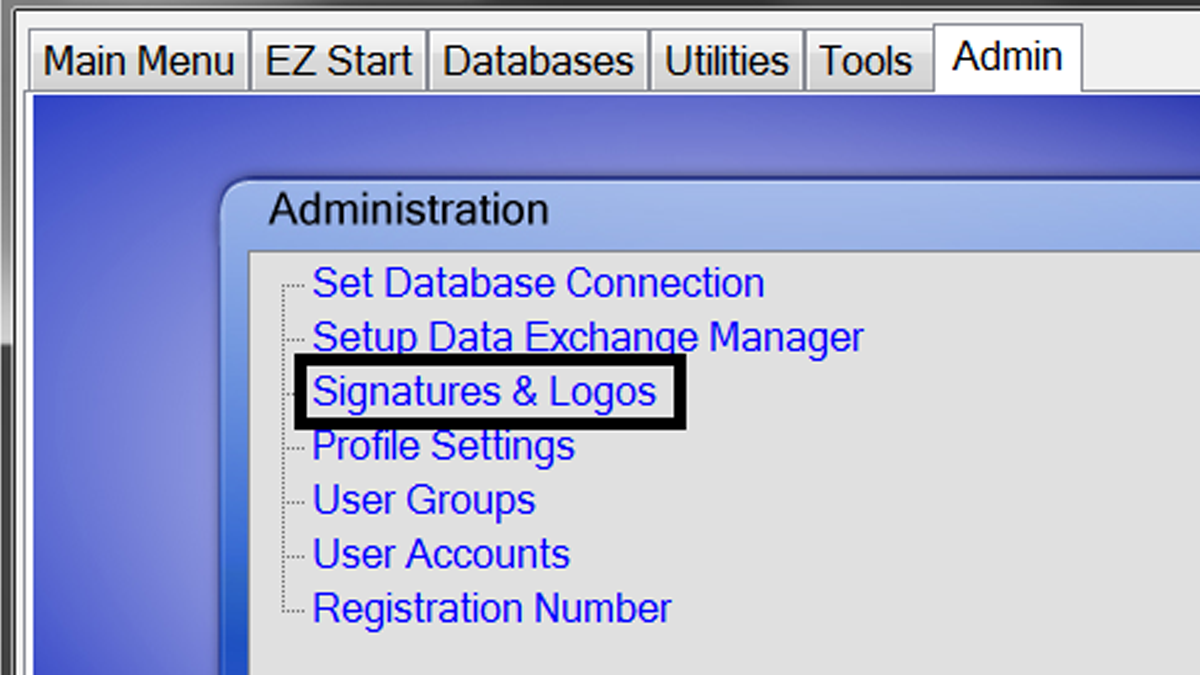Click Profile Settings under Administration
1200x675 pixels.
coord(443,445)
